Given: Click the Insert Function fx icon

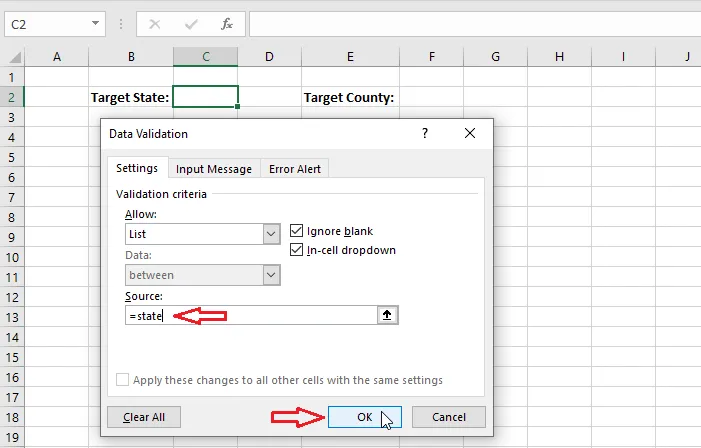Looking at the screenshot, I should [x=227, y=24].
